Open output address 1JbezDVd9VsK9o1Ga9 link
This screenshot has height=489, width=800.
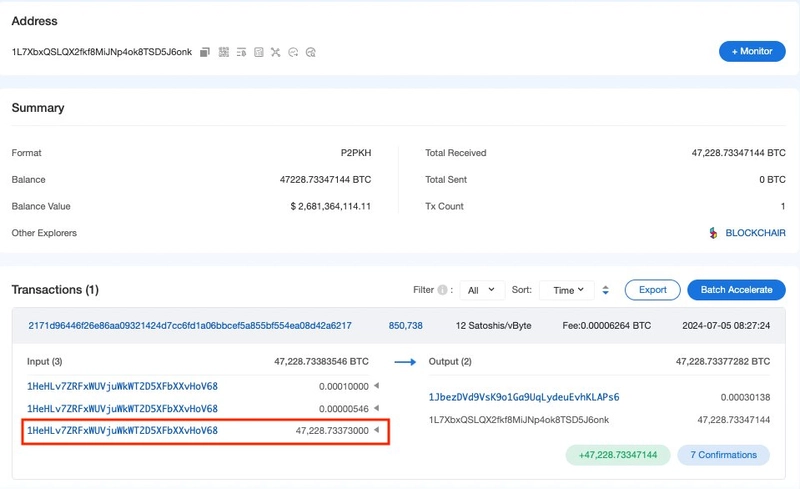(x=523, y=397)
